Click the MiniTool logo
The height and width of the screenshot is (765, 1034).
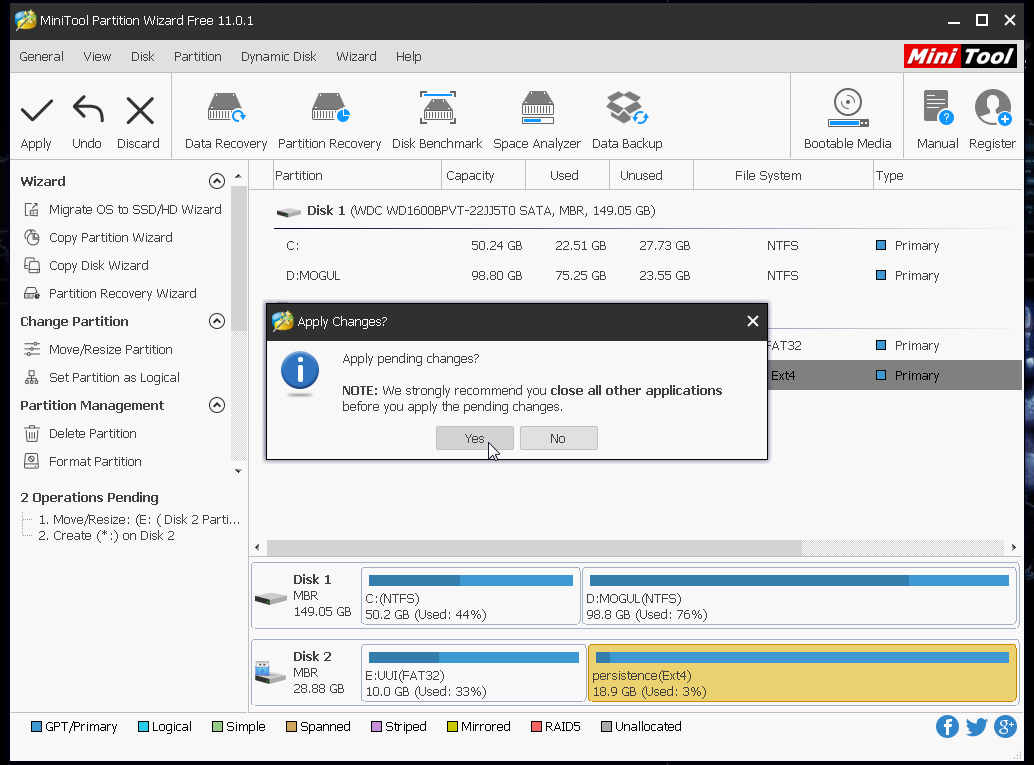point(960,56)
